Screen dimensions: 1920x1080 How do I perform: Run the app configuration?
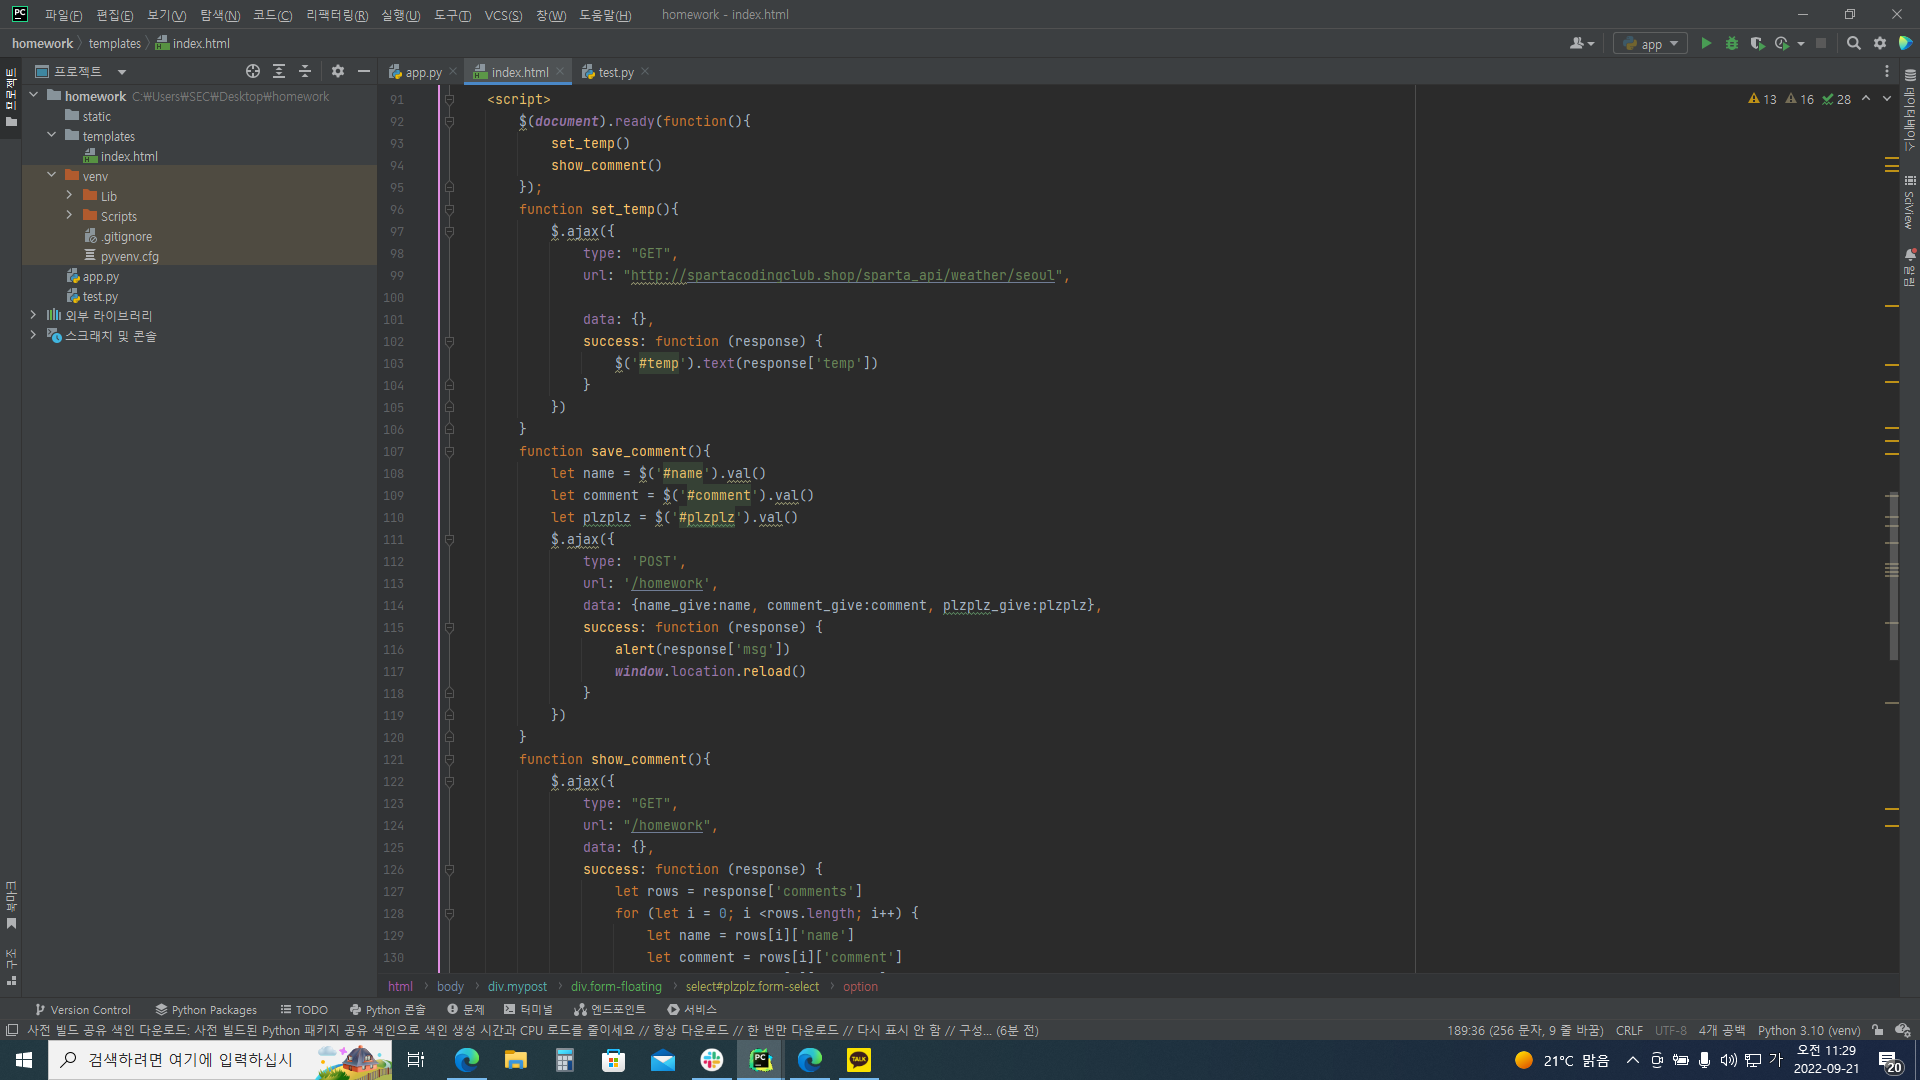click(1706, 43)
